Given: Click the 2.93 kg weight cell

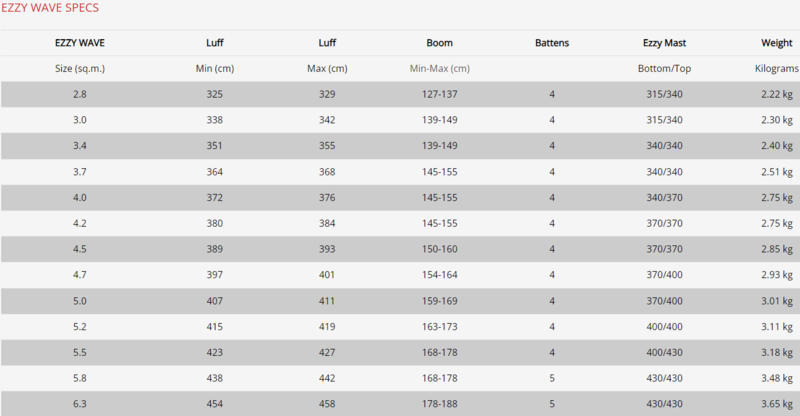Looking at the screenshot, I should [777, 275].
